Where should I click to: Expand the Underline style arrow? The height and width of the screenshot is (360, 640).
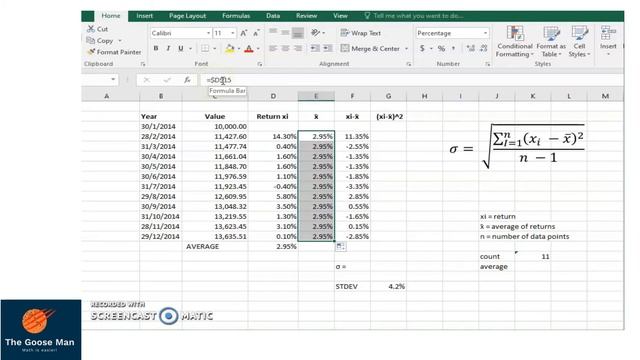pos(190,49)
